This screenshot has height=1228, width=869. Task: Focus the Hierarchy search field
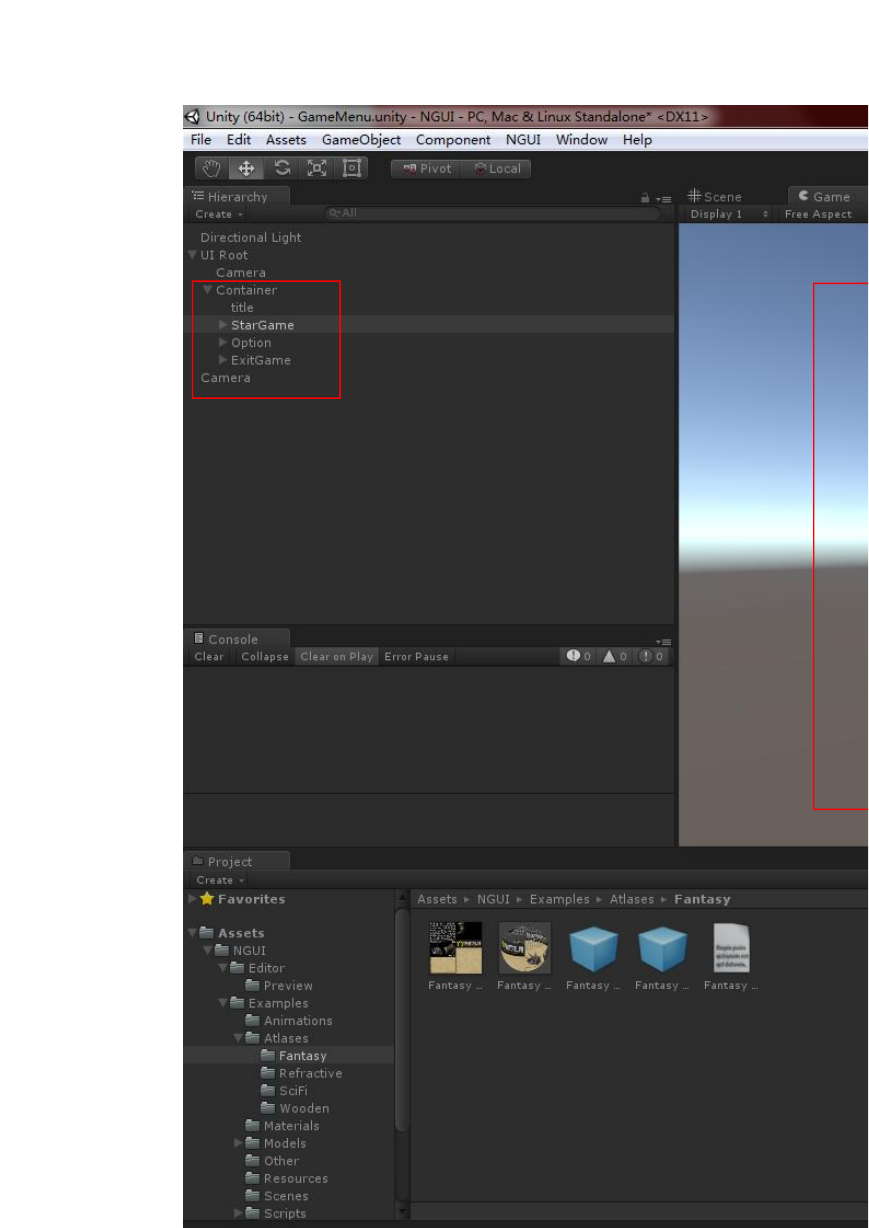[493, 214]
